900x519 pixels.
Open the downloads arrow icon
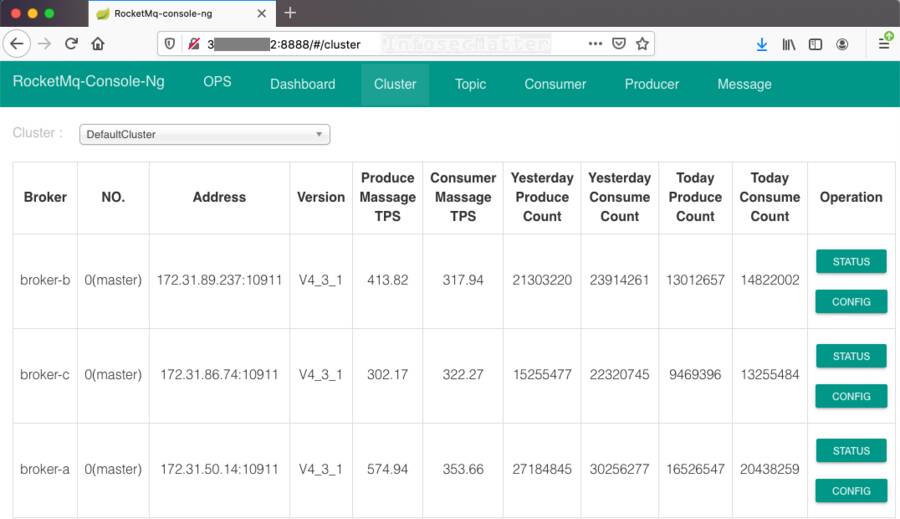point(762,44)
